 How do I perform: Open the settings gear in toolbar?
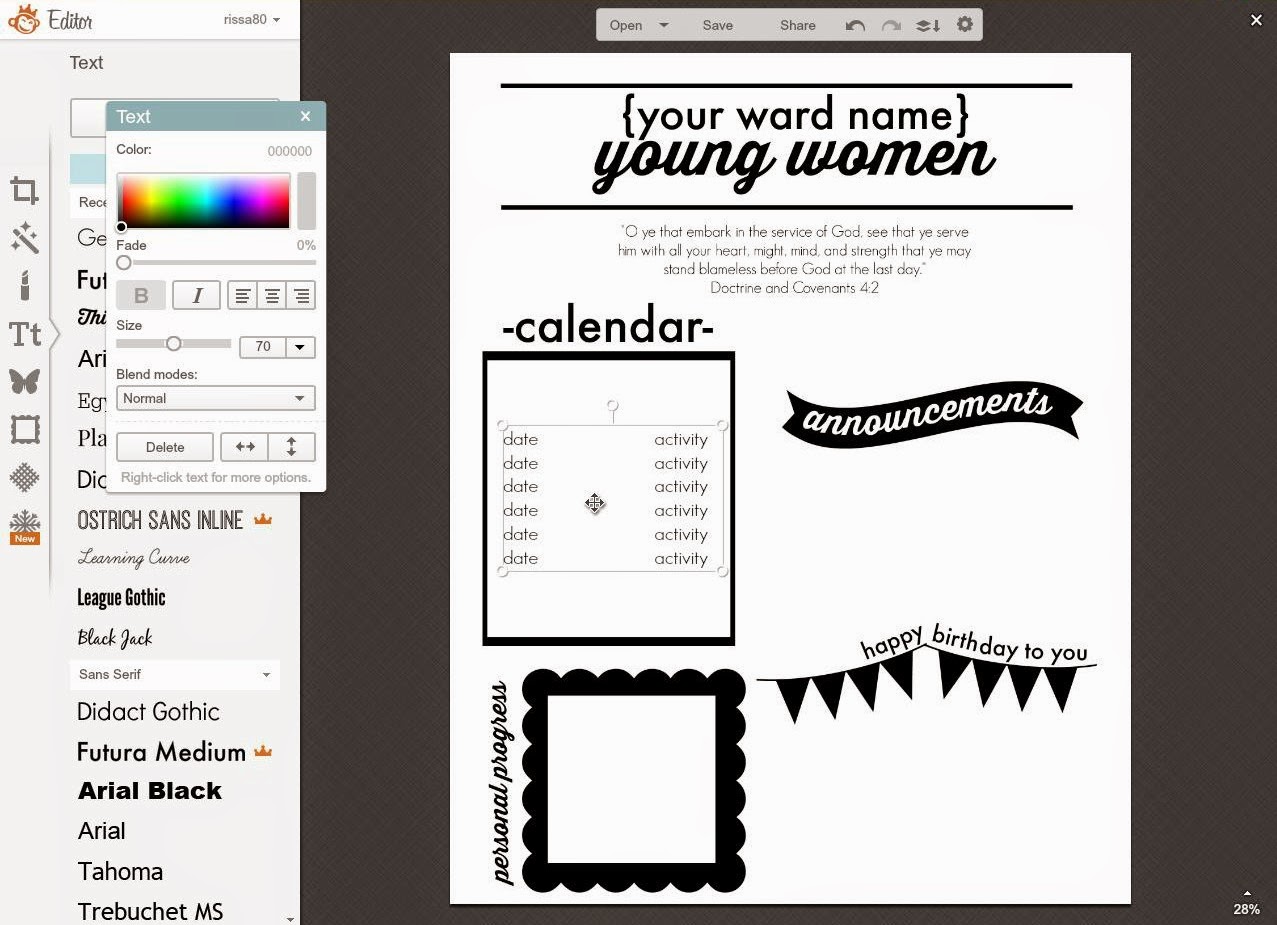tap(965, 25)
